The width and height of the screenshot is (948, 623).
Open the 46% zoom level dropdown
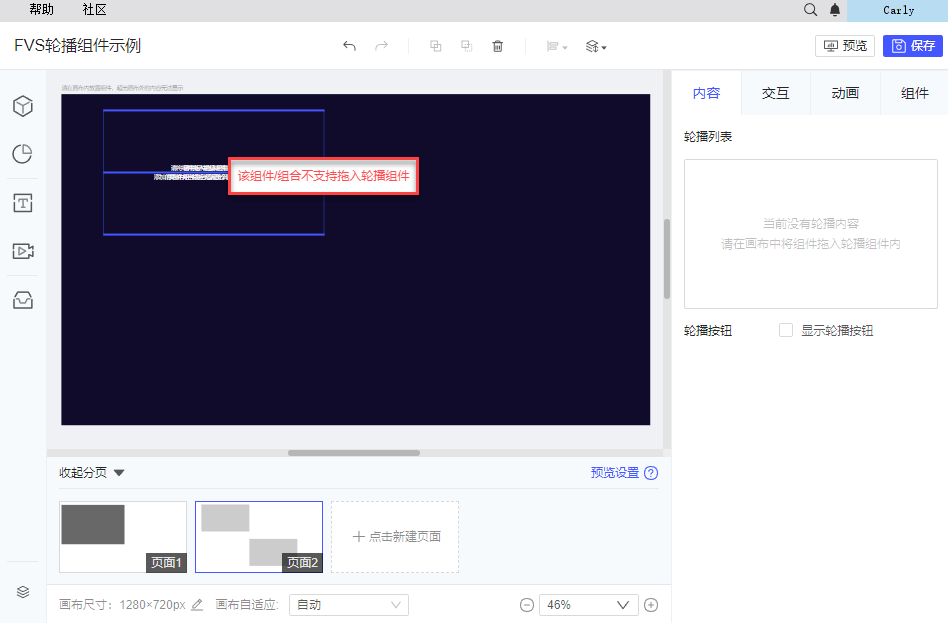coord(589,605)
